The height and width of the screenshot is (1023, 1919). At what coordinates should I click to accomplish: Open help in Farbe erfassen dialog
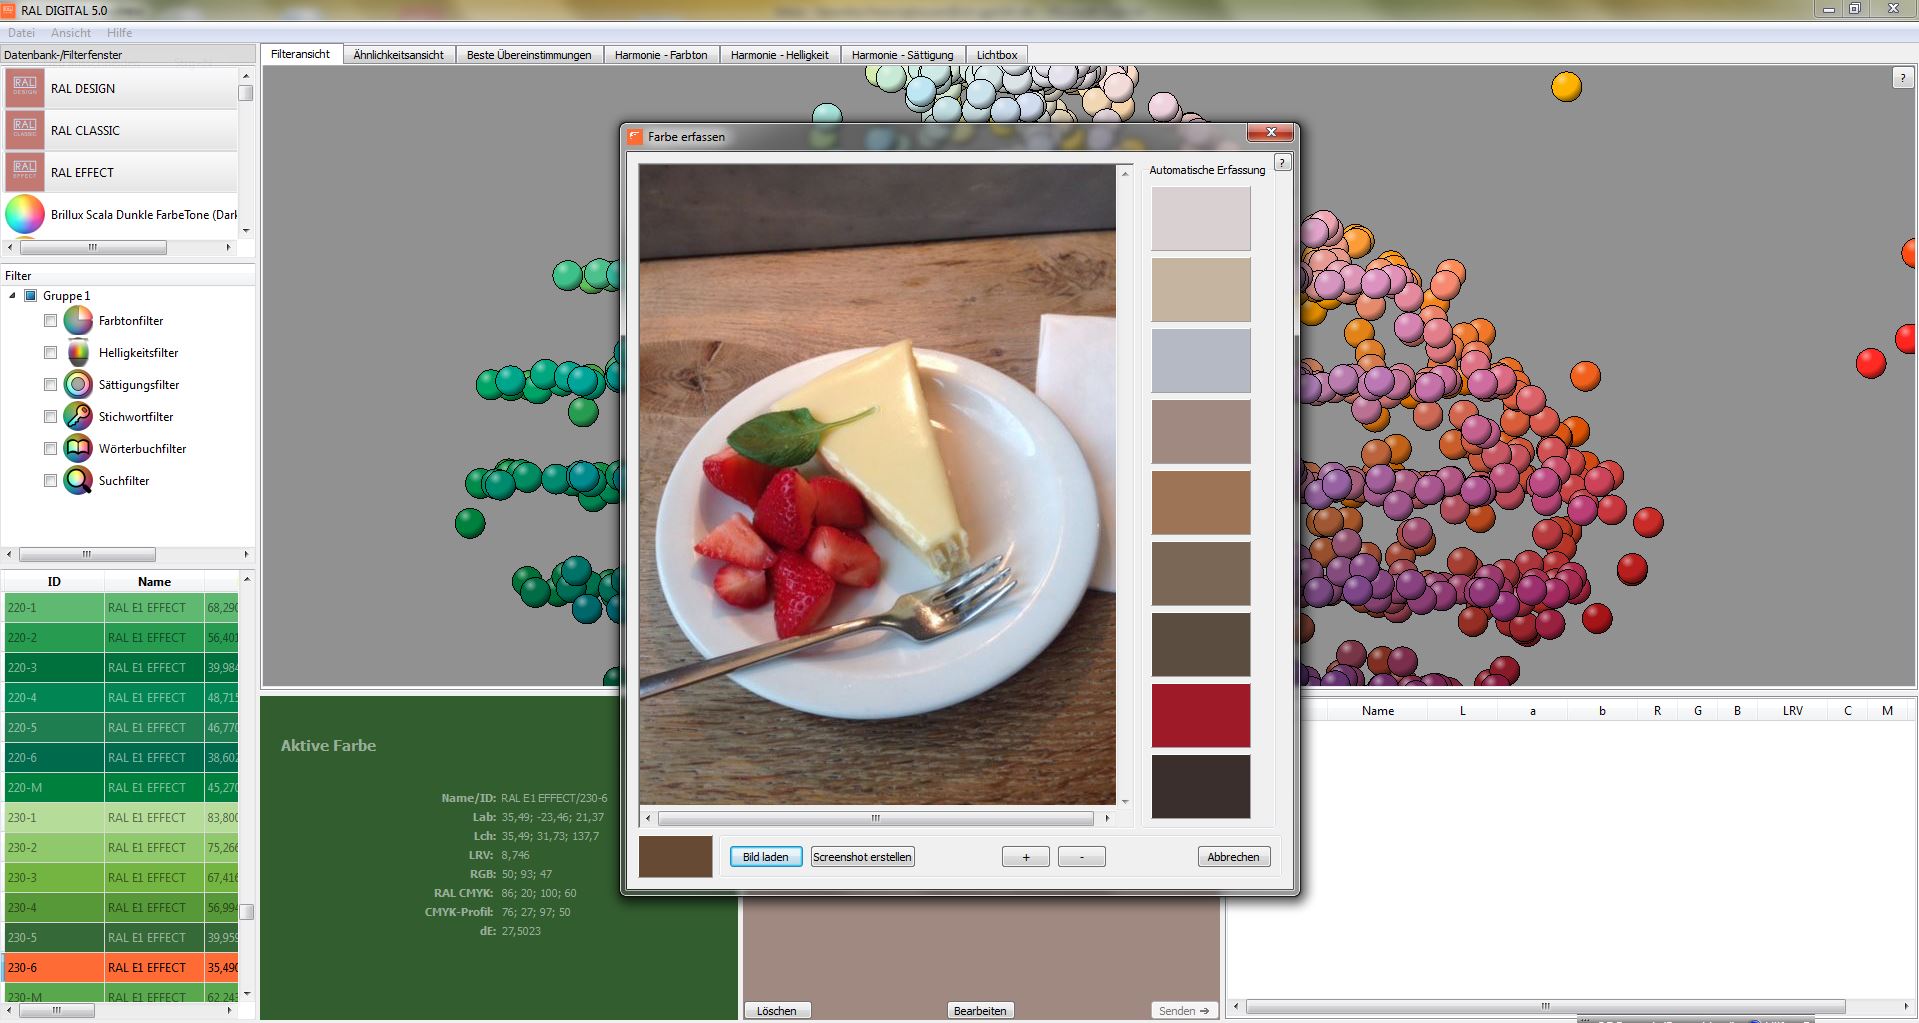point(1283,162)
